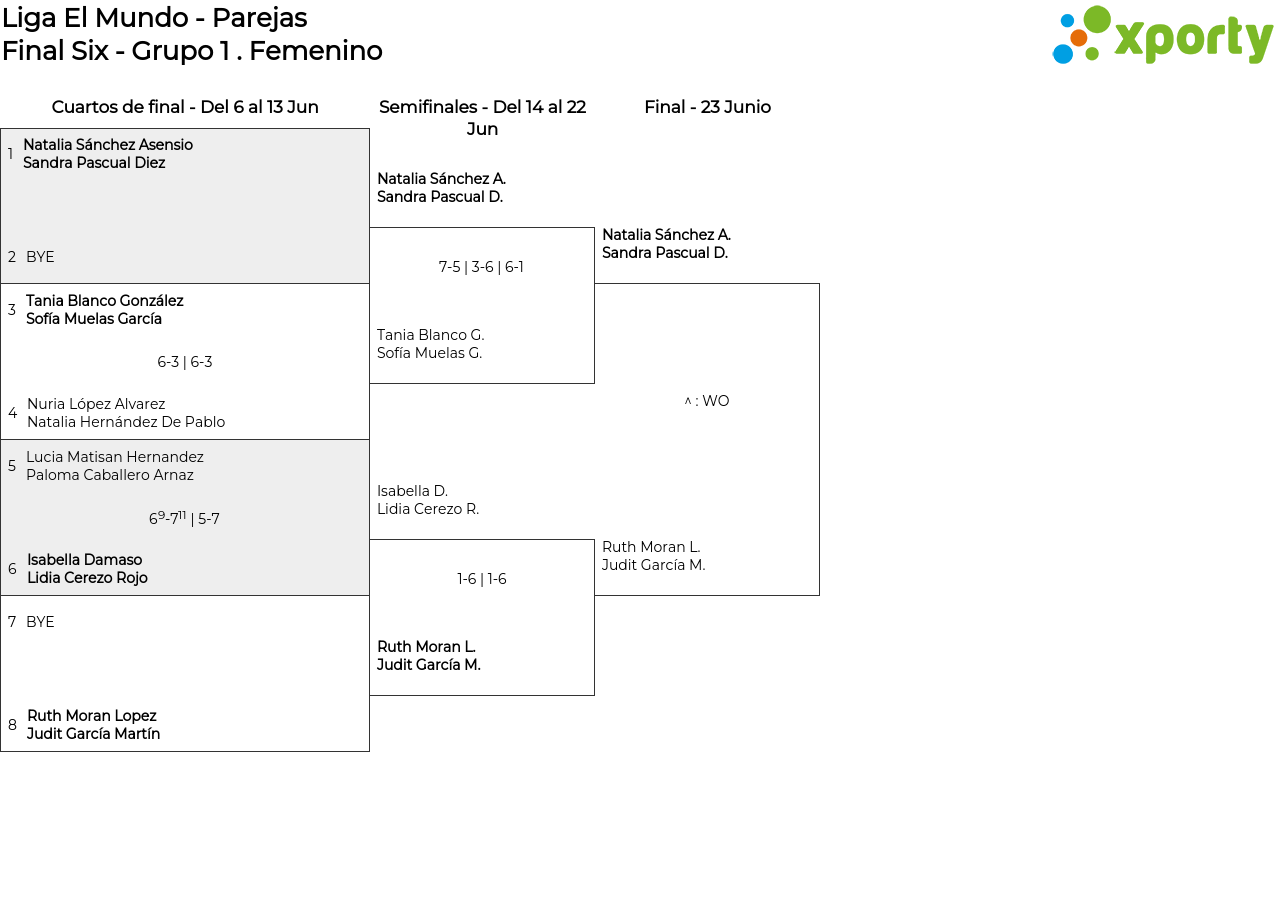Click the 1-6 | 1-6 semifinal score
Viewport: 1280px width, 905px height.
(x=482, y=579)
